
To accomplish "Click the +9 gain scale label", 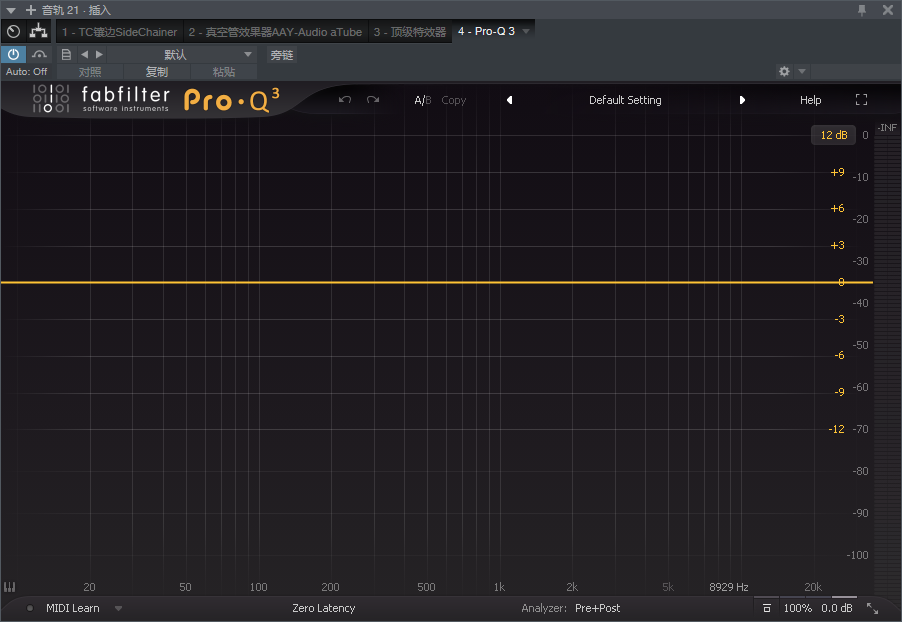I will pyautogui.click(x=837, y=172).
